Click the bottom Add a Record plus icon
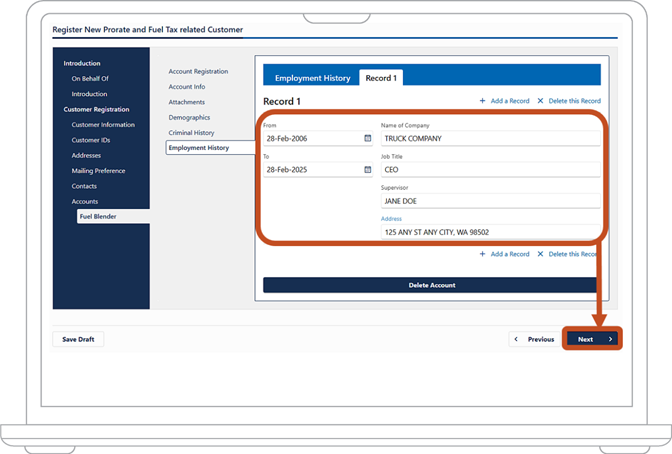The width and height of the screenshot is (672, 454). (x=482, y=254)
